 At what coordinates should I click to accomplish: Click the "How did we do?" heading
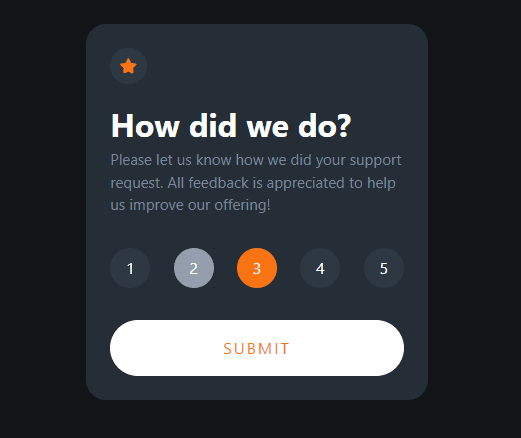pos(231,126)
